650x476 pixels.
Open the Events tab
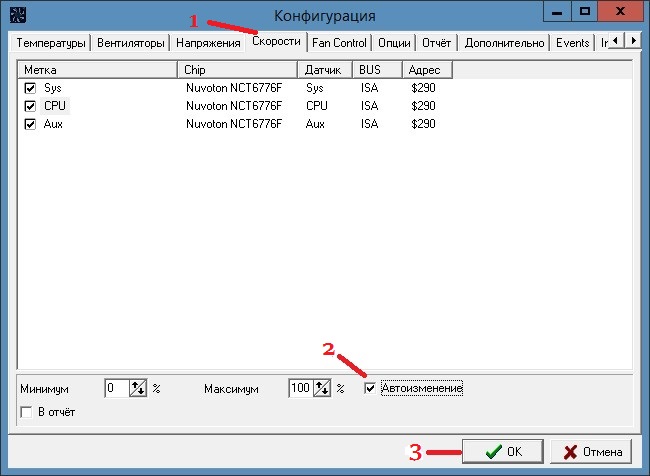tap(572, 43)
